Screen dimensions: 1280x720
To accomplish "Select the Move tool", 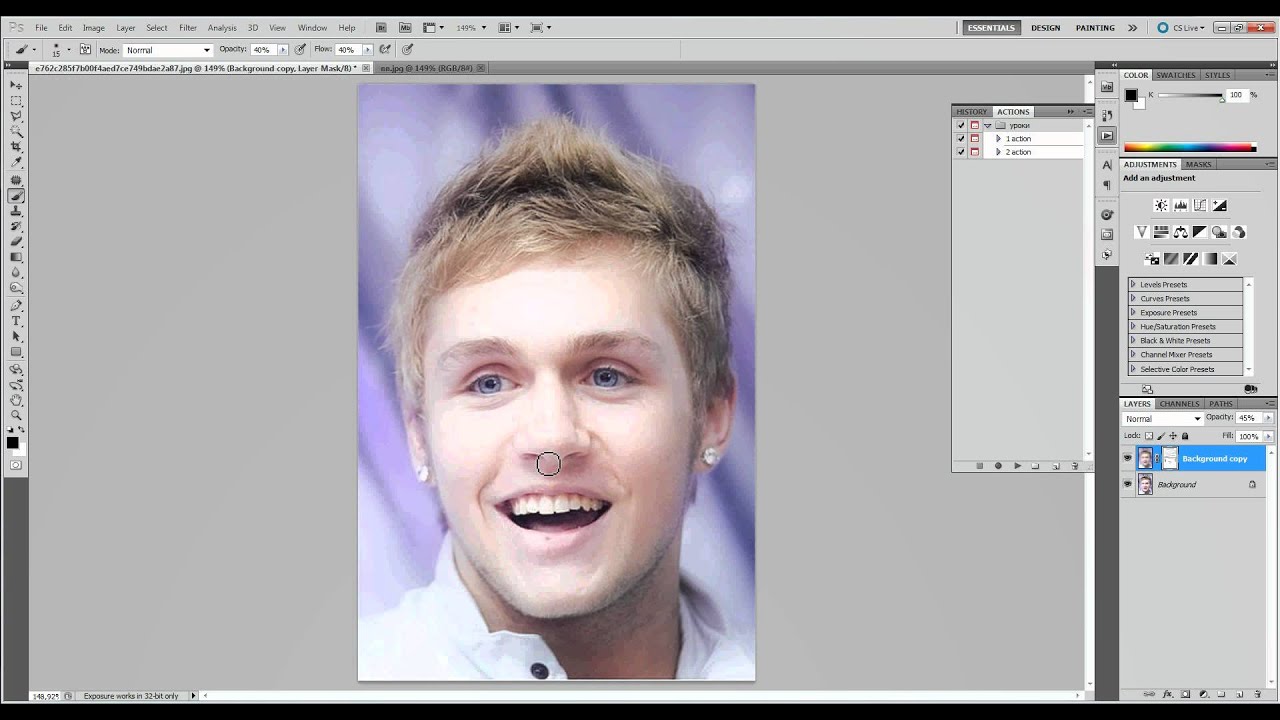I will 16,86.
